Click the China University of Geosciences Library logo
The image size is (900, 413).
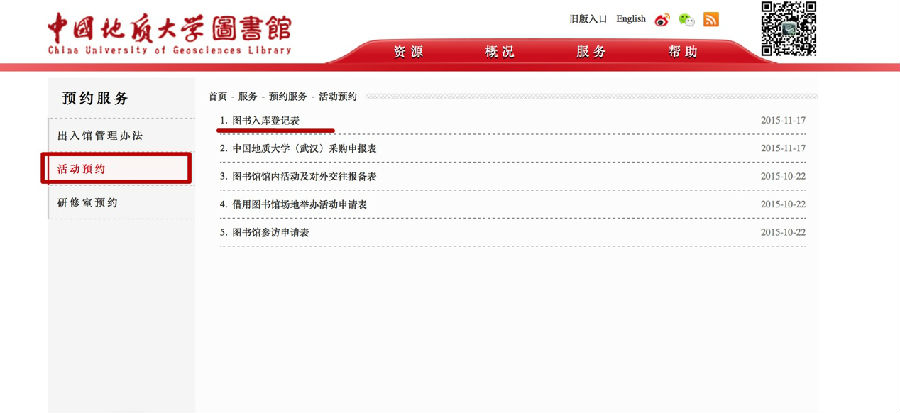[170, 34]
